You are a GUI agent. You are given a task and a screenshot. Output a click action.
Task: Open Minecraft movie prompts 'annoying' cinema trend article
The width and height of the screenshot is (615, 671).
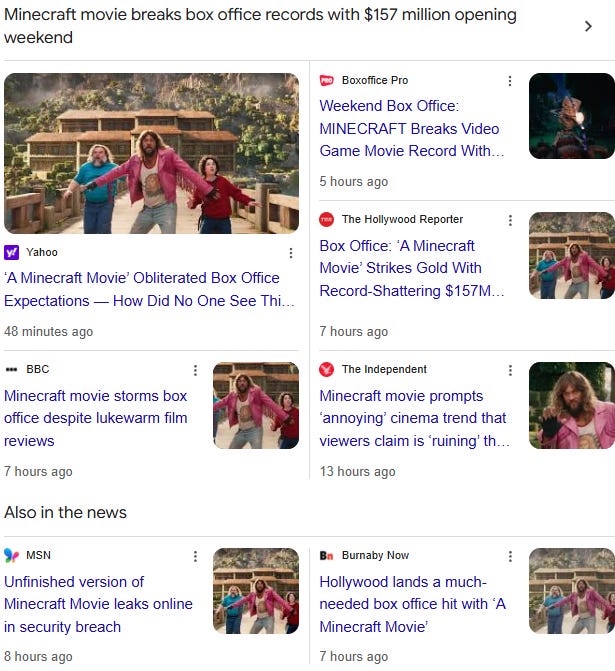coord(414,418)
